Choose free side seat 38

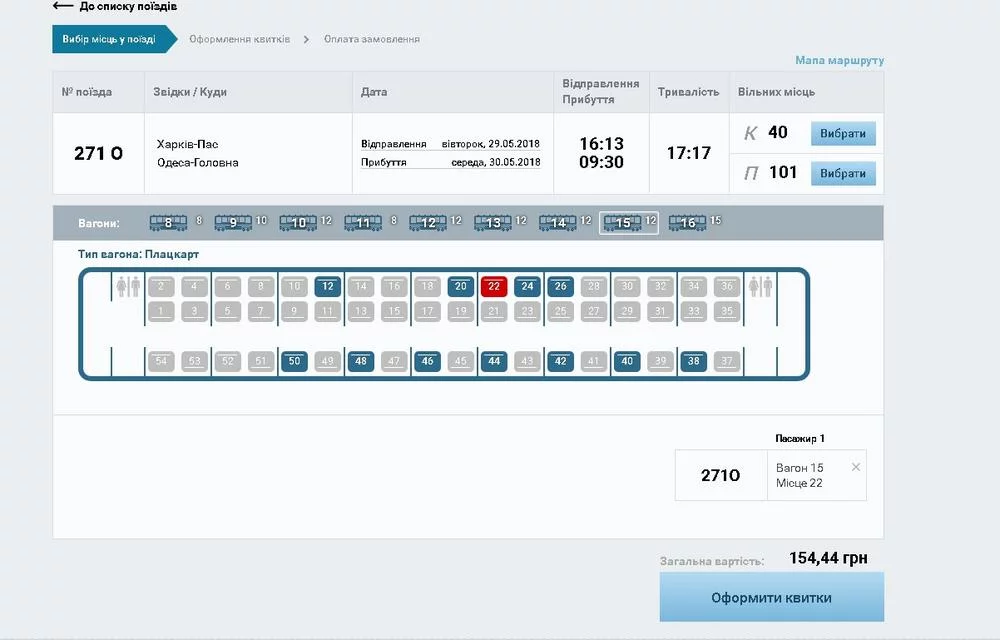coord(694,361)
